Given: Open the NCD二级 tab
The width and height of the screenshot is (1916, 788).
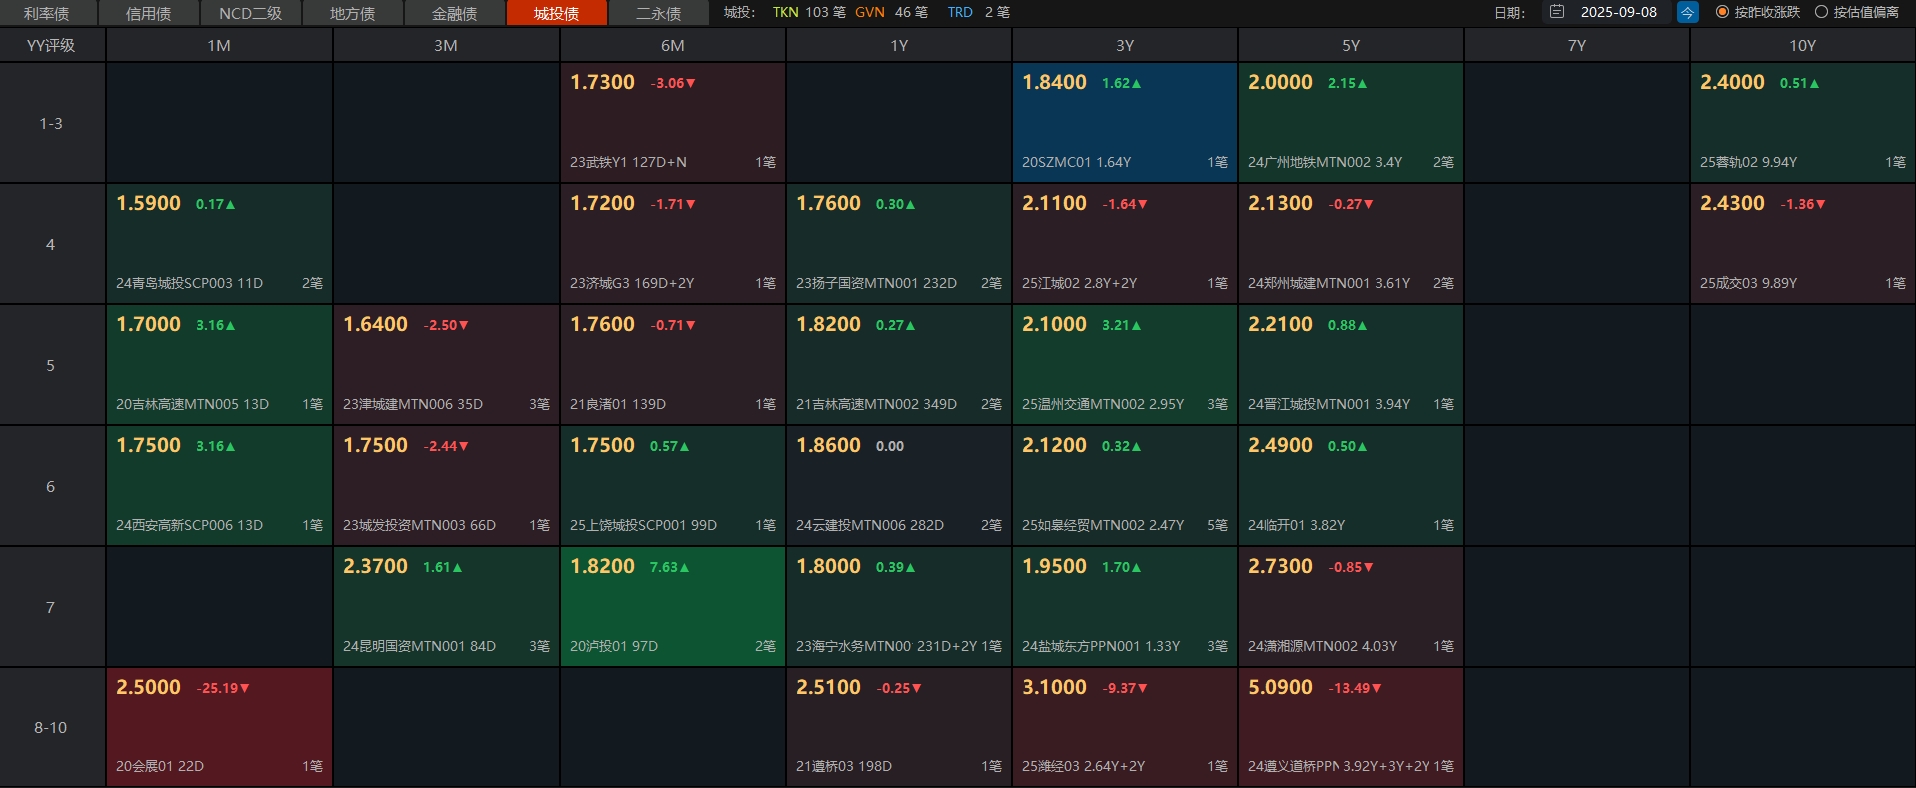Looking at the screenshot, I should [x=250, y=13].
